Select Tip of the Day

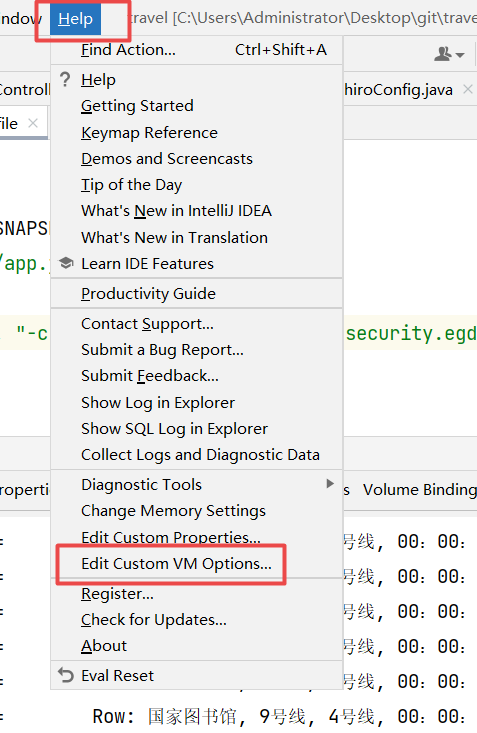coord(131,185)
